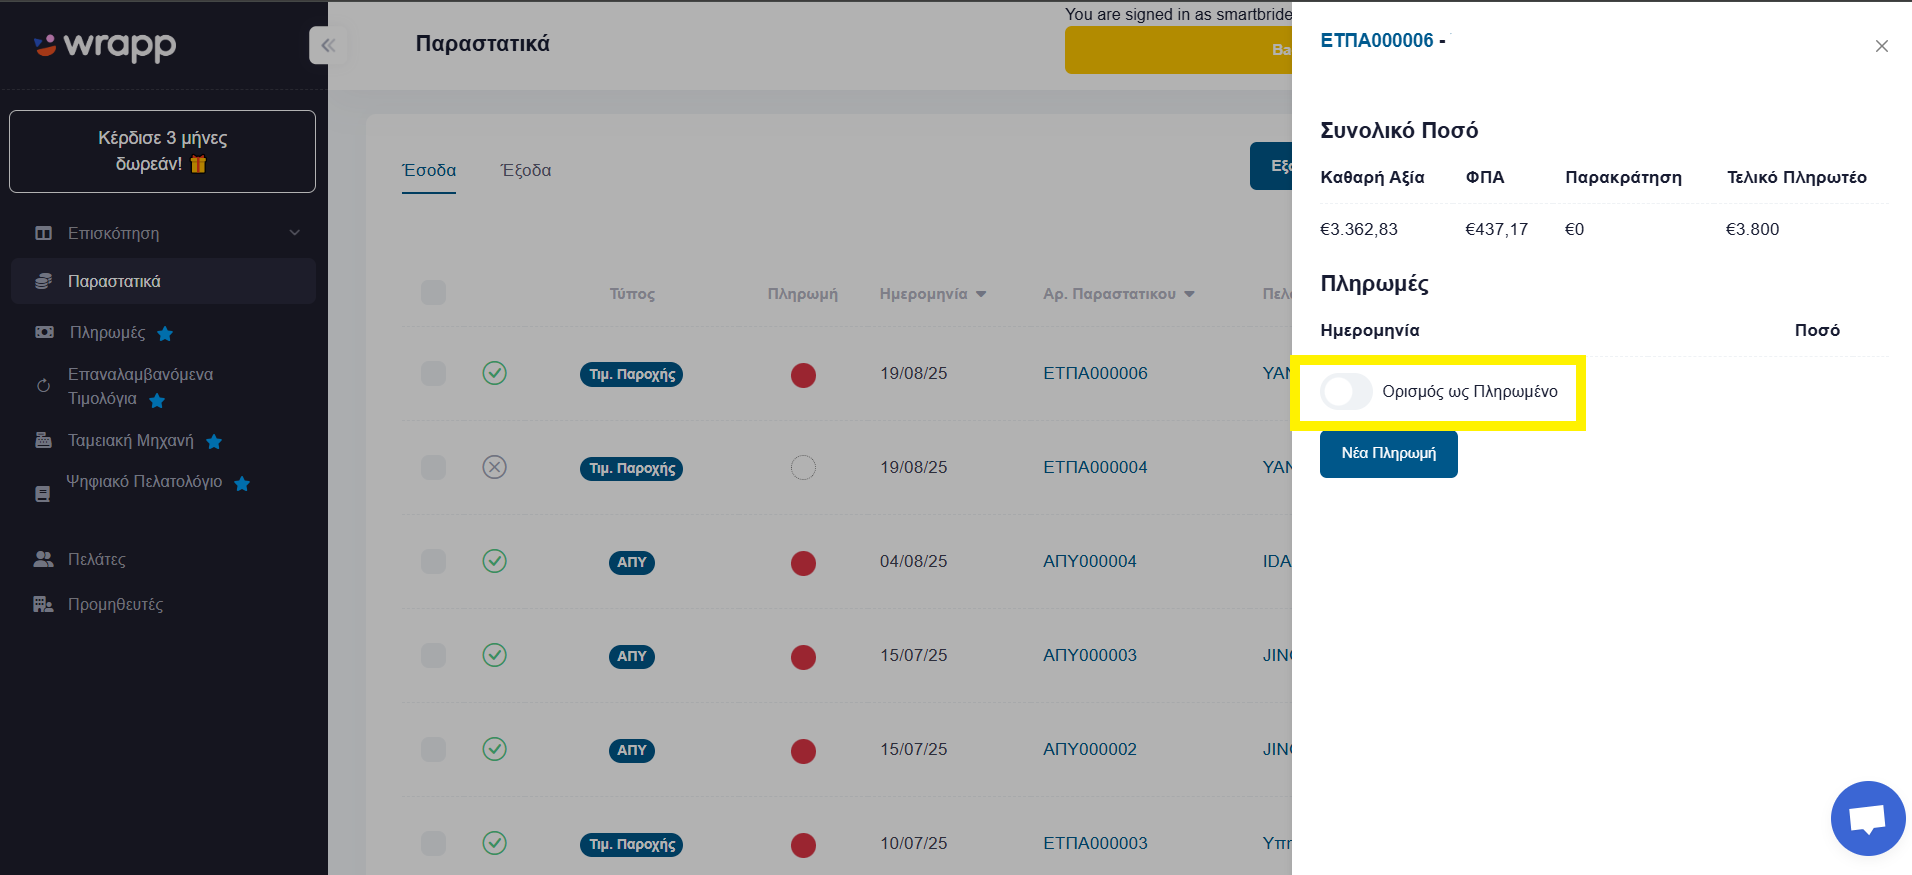Click green check status for ΑΠΥ000004
The image size is (1912, 875).
point(495,561)
